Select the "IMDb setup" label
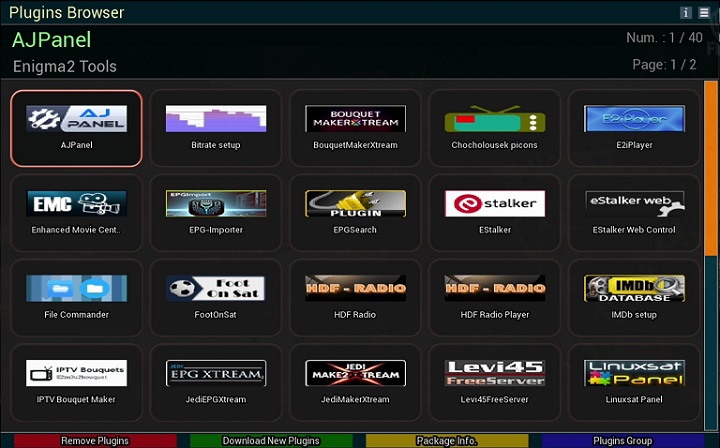Screen dimensions: 720x448 (x=634, y=315)
